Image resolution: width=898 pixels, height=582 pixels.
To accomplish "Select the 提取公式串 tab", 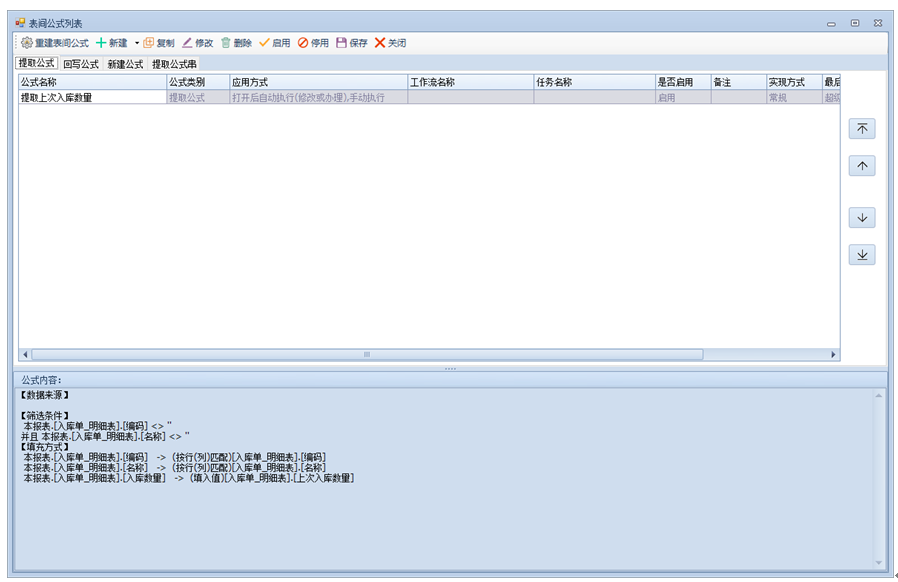I will 174,64.
